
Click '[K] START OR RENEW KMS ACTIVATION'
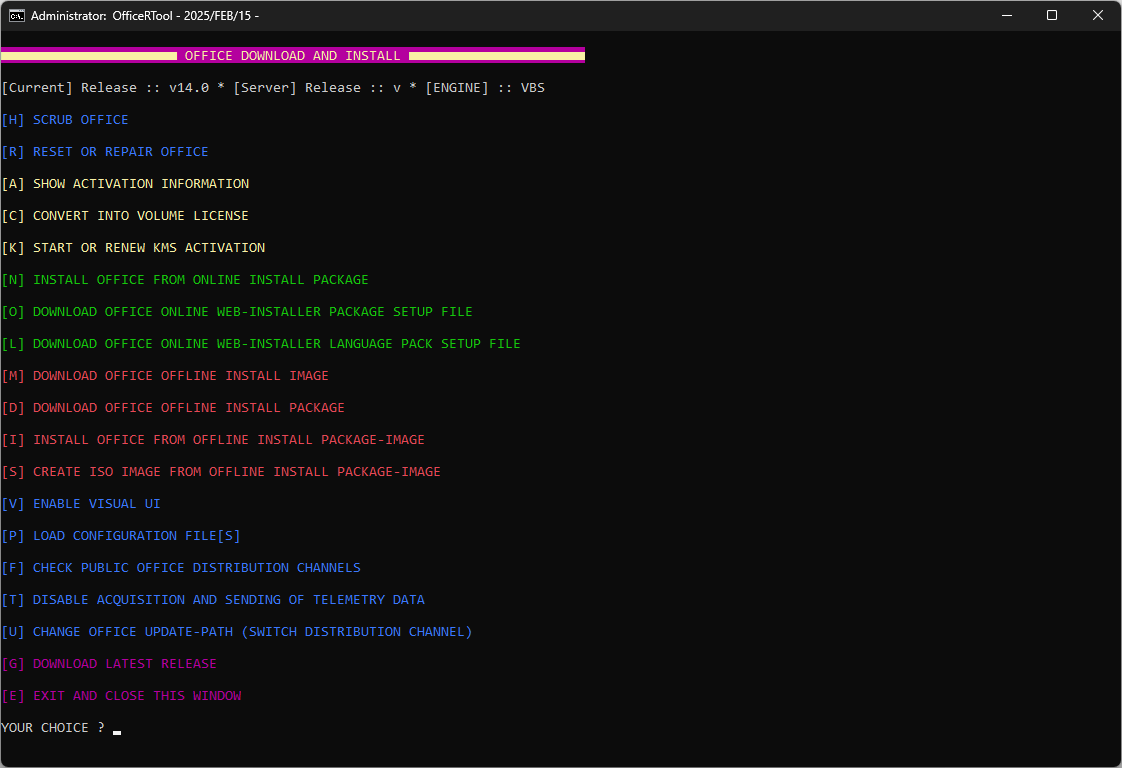tap(133, 248)
